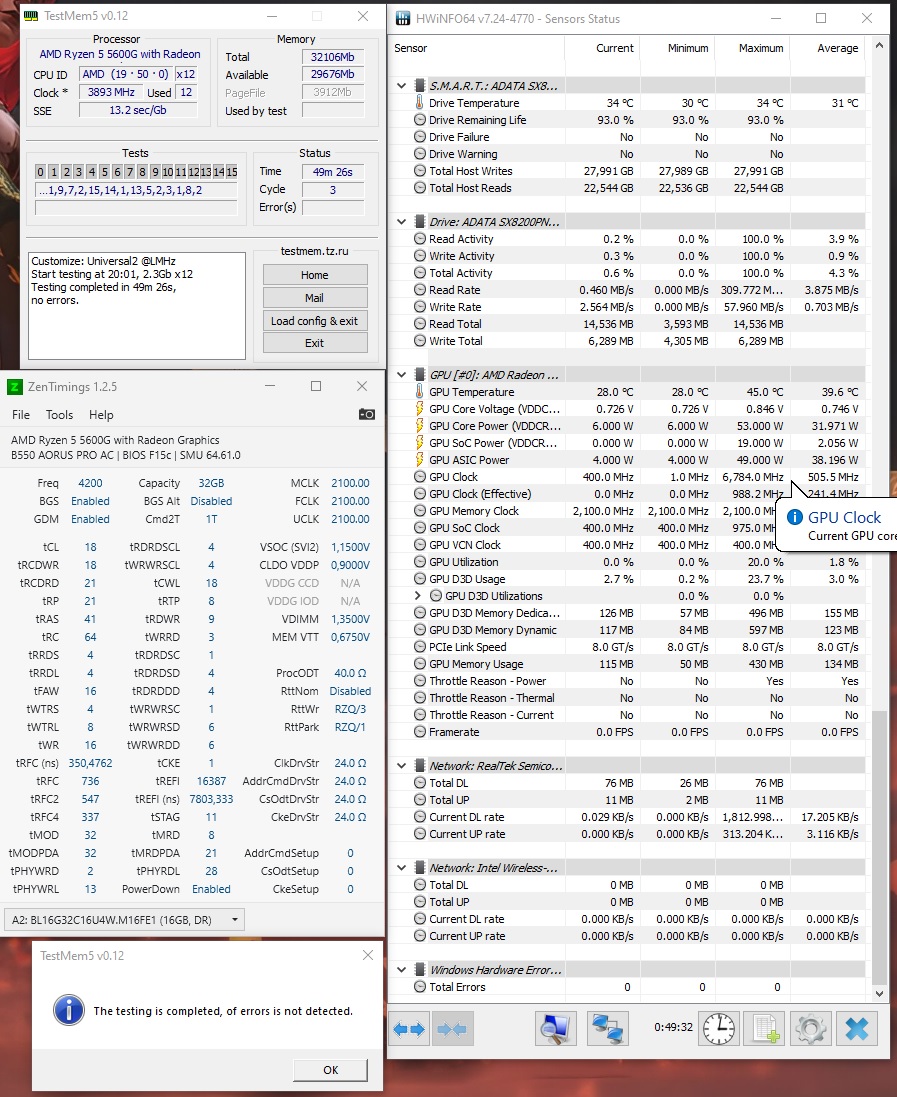Confirm the completion dialog with OK
Screen dimensions: 897x1097
coord(330,1070)
